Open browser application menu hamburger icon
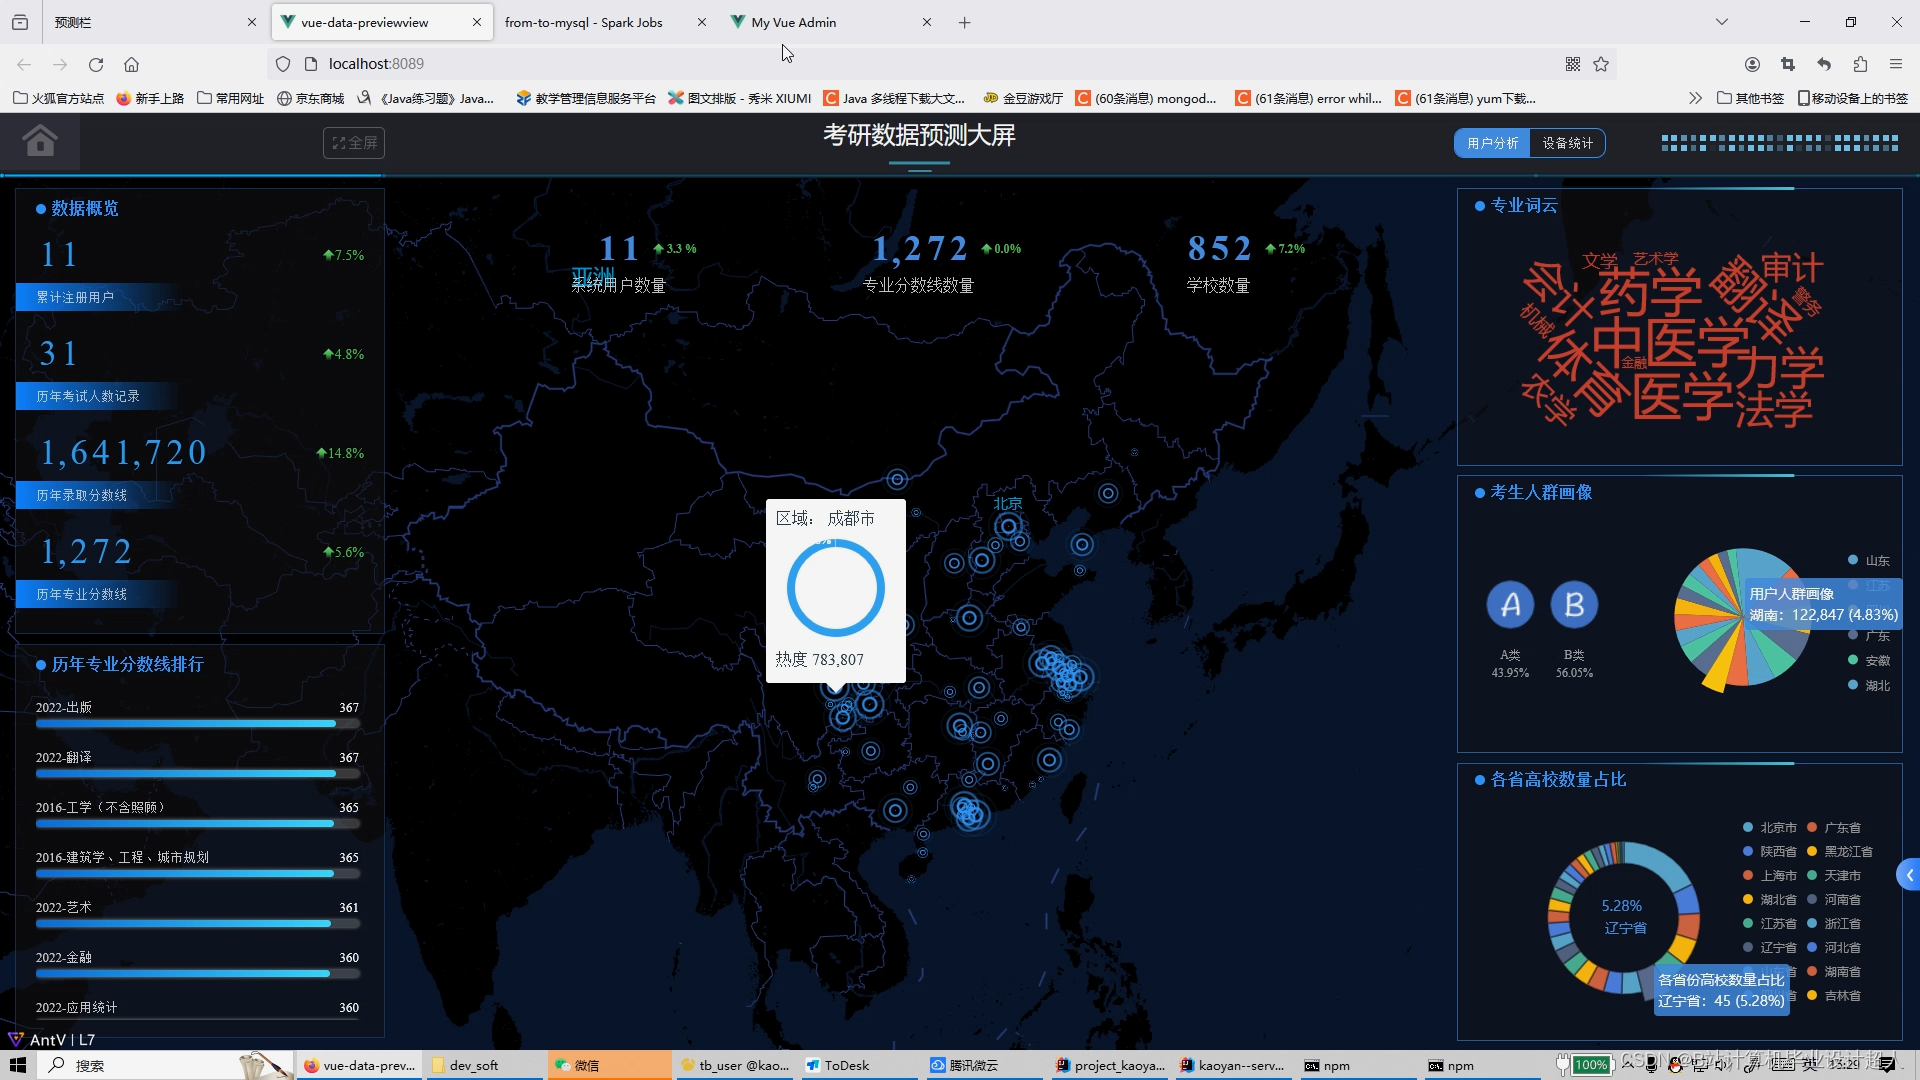1920x1080 pixels. 1896,64
